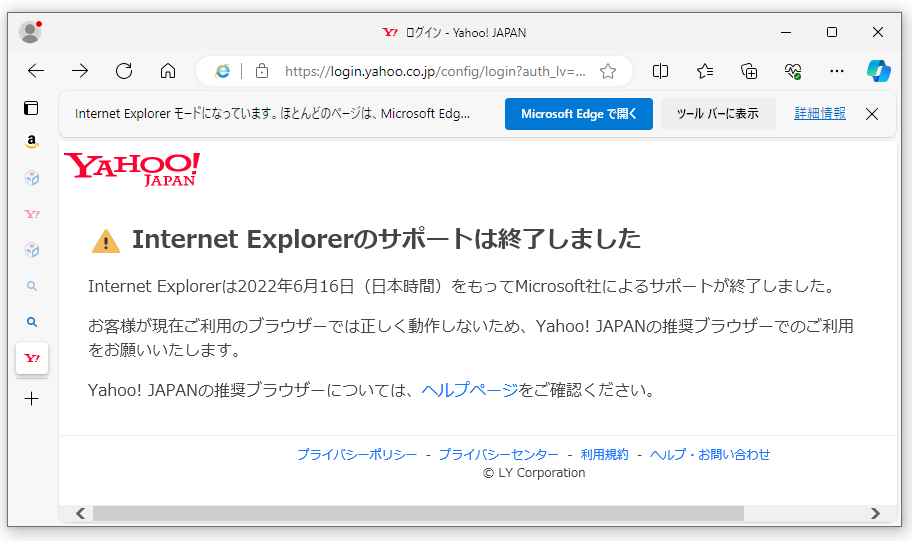Click the Internet Explorer mode icon in address bar

[x=222, y=71]
